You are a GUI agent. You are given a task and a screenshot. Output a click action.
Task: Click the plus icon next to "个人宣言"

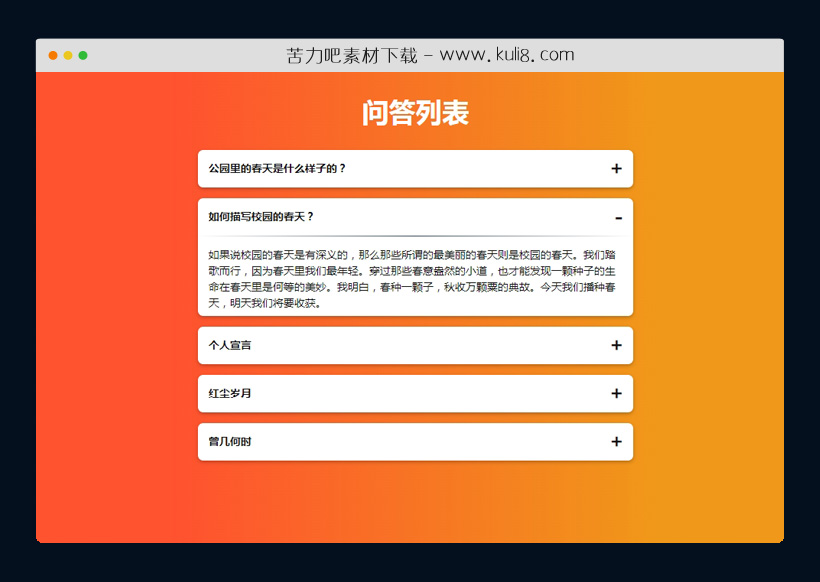[617, 345]
